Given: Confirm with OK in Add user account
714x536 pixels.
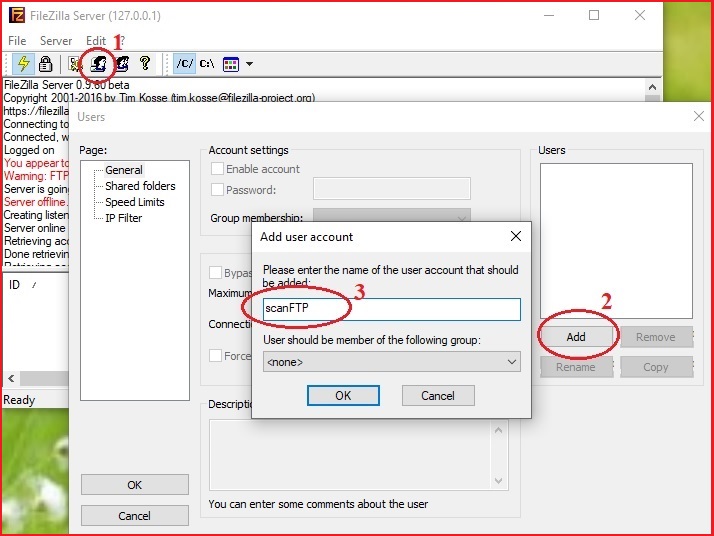Looking at the screenshot, I should pos(343,395).
